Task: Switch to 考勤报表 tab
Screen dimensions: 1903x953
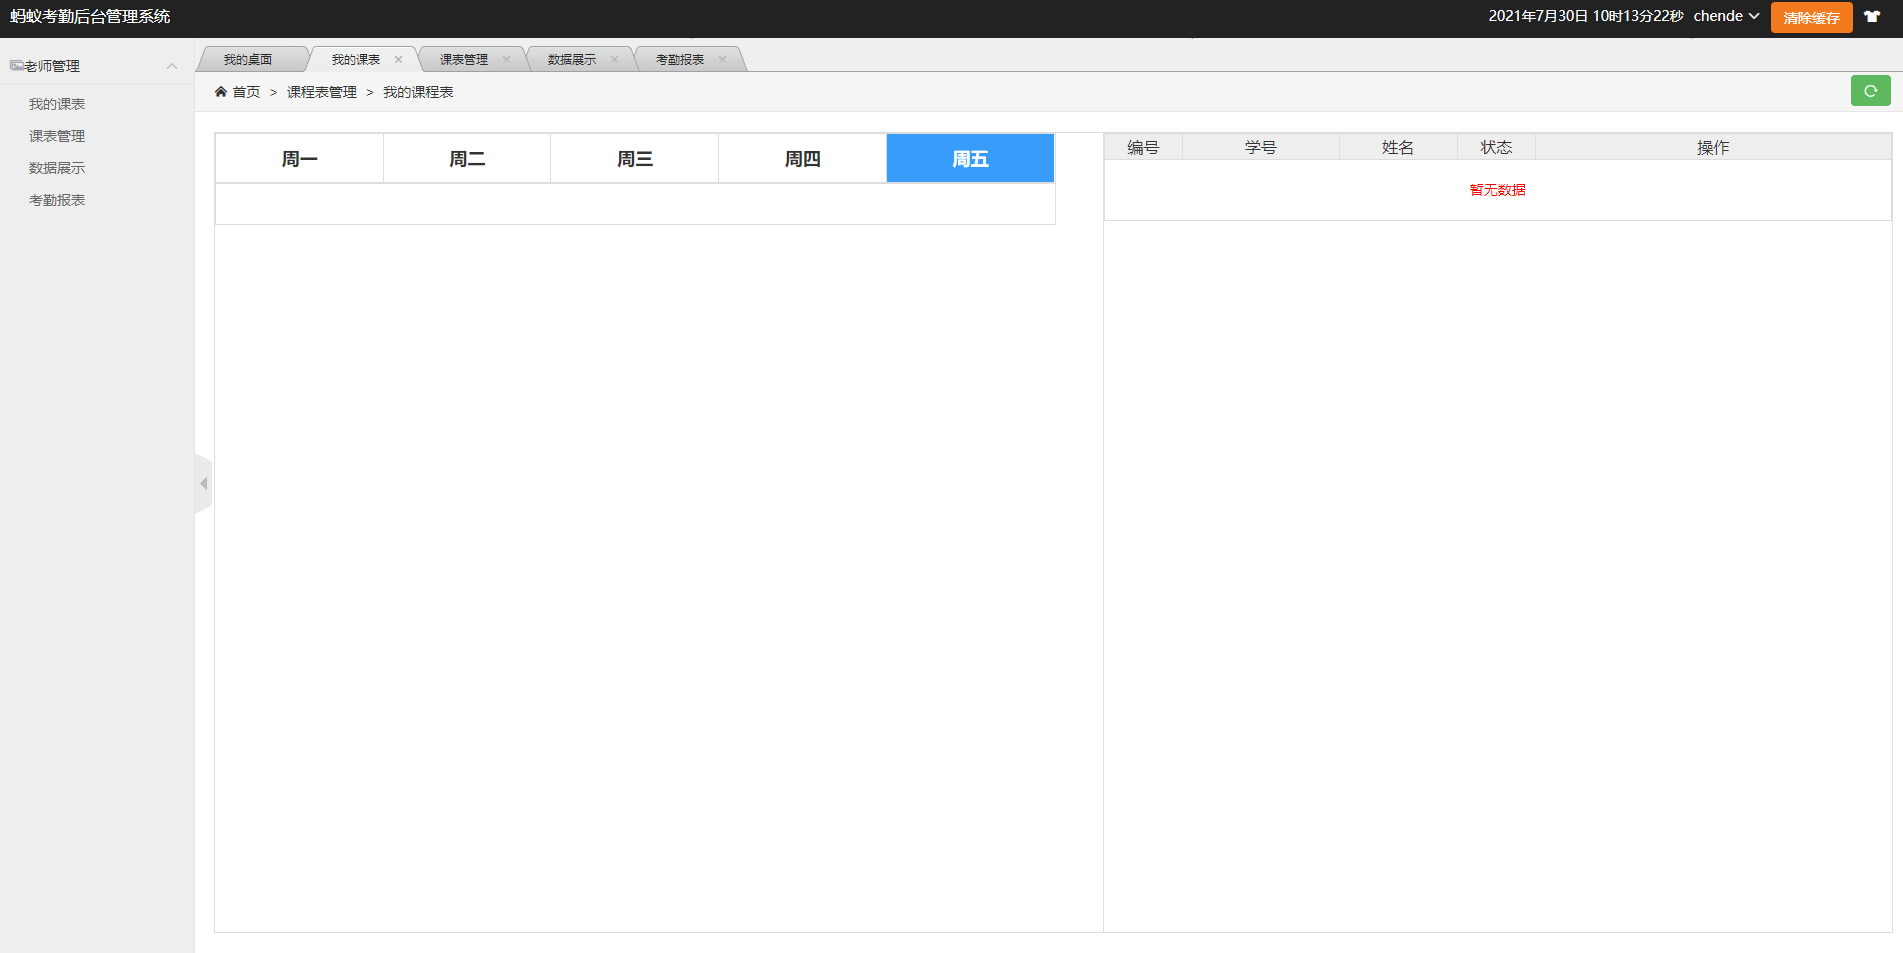Action: click(x=680, y=60)
